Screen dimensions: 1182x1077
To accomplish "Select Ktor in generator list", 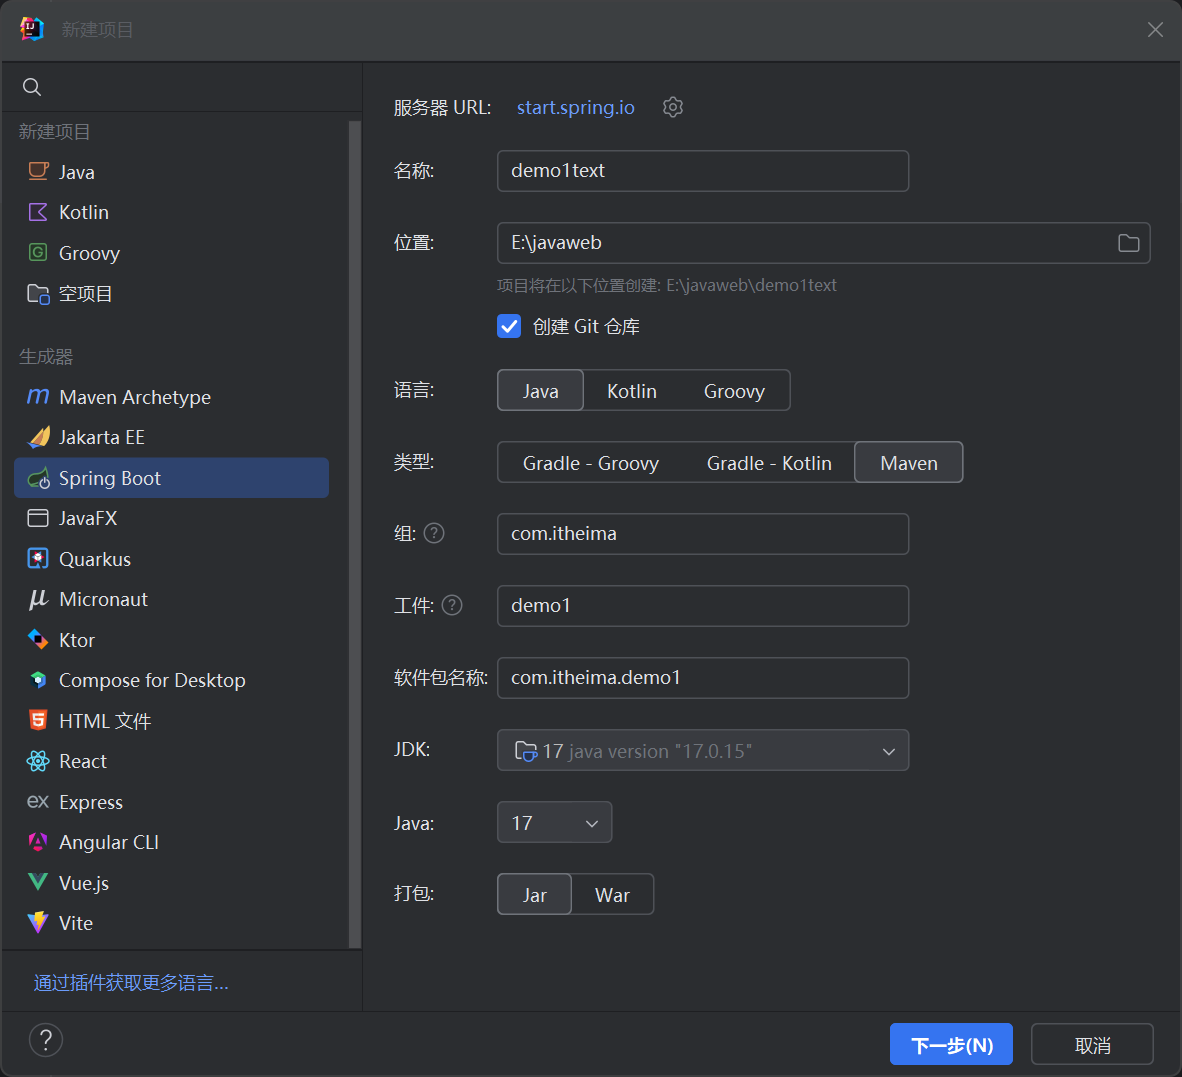I will tap(171, 640).
